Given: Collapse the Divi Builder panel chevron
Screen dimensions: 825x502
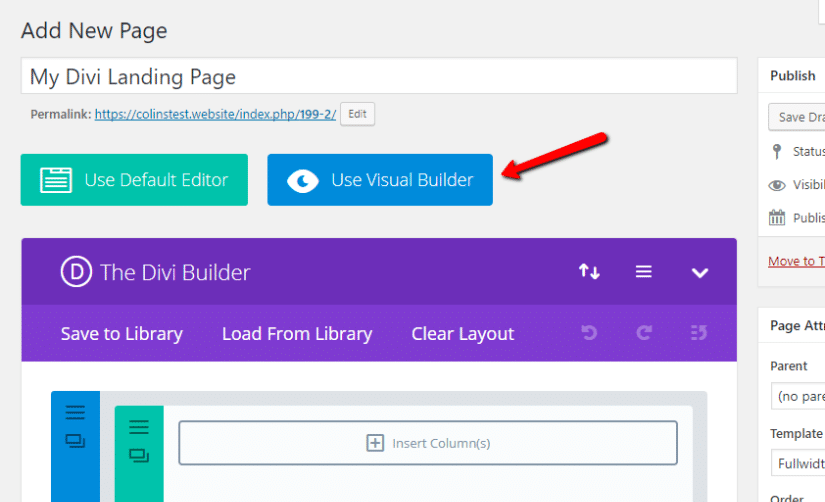Looking at the screenshot, I should pyautogui.click(x=700, y=273).
